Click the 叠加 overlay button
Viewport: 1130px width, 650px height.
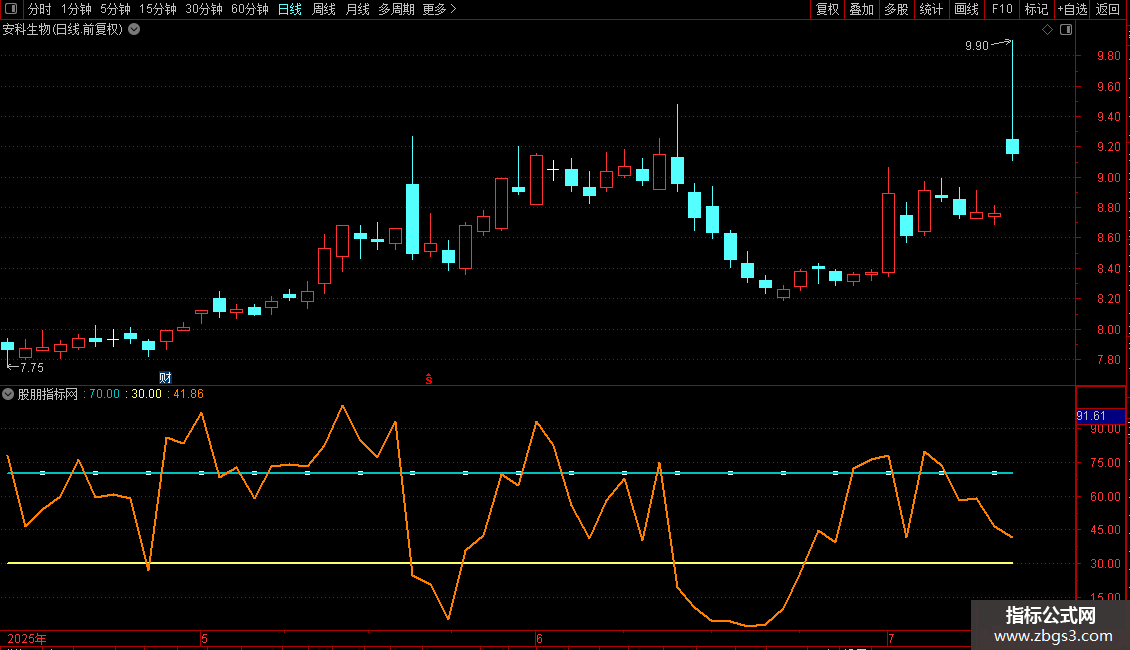[861, 9]
